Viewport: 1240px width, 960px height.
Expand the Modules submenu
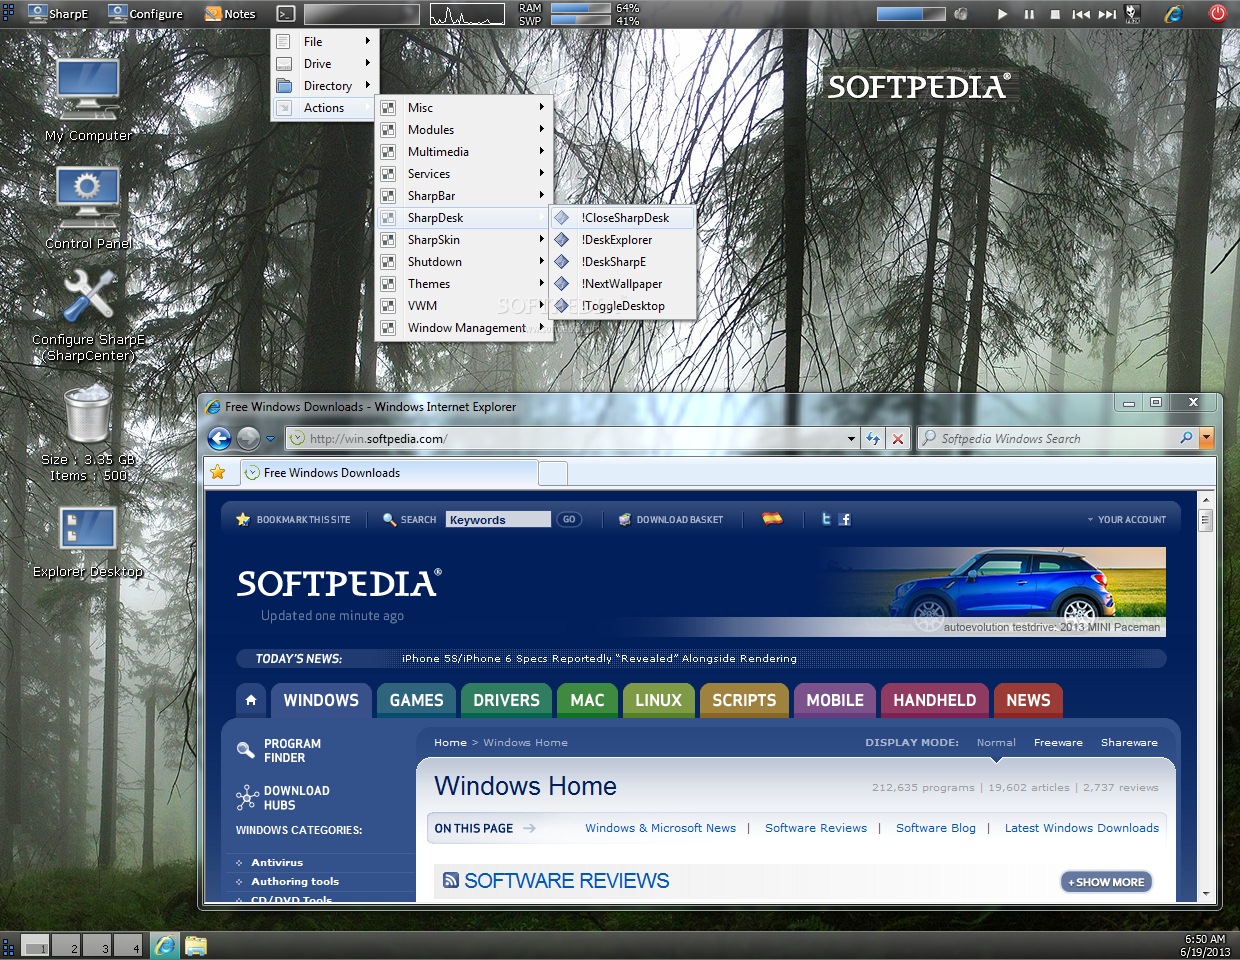pyautogui.click(x=464, y=130)
